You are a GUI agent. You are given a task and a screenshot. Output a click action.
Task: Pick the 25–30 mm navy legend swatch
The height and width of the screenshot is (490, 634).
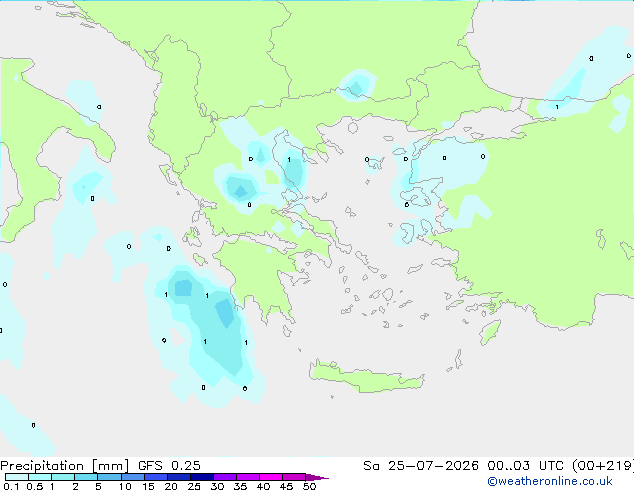(x=201, y=477)
